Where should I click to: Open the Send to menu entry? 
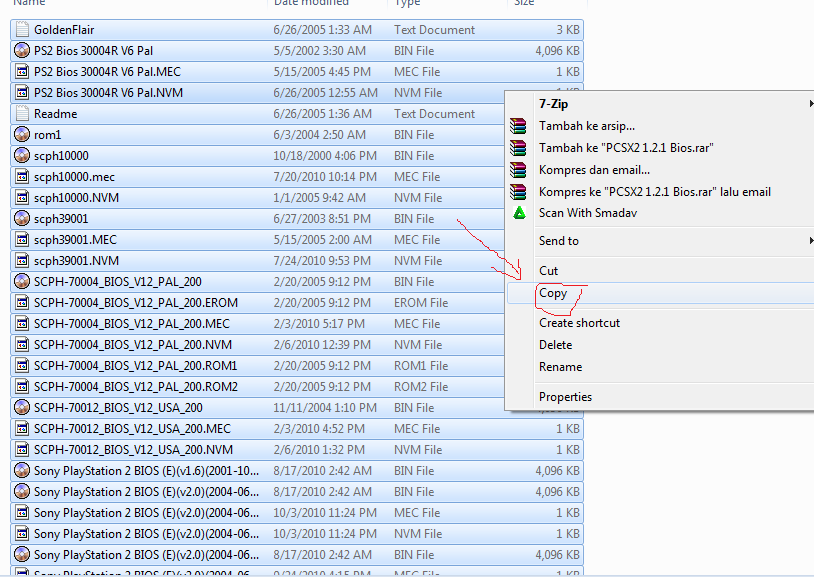point(559,240)
